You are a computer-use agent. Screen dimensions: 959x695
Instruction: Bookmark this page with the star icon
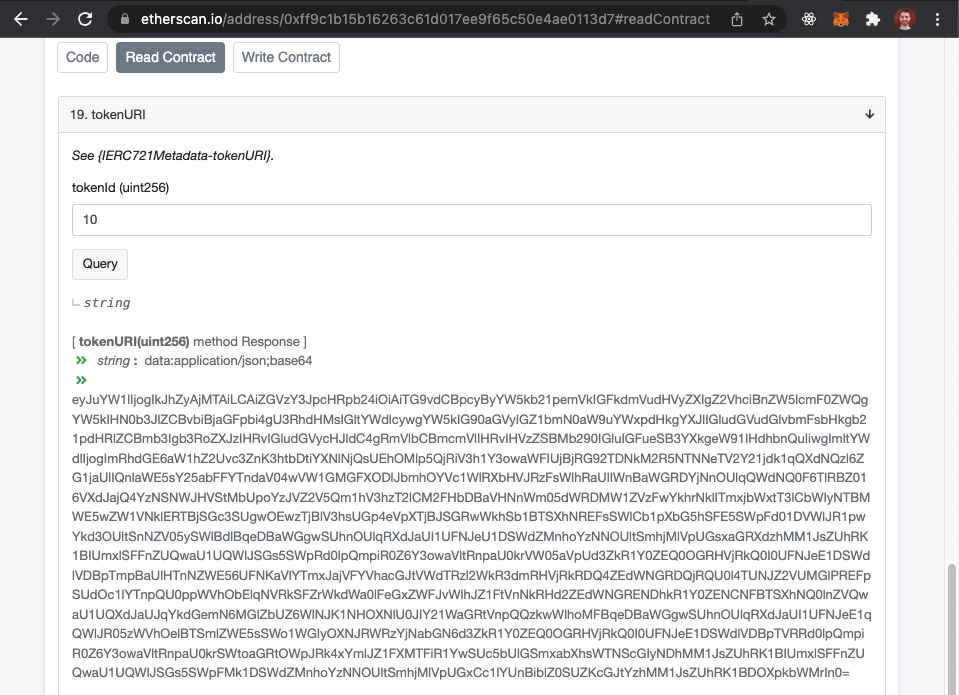[x=768, y=19]
